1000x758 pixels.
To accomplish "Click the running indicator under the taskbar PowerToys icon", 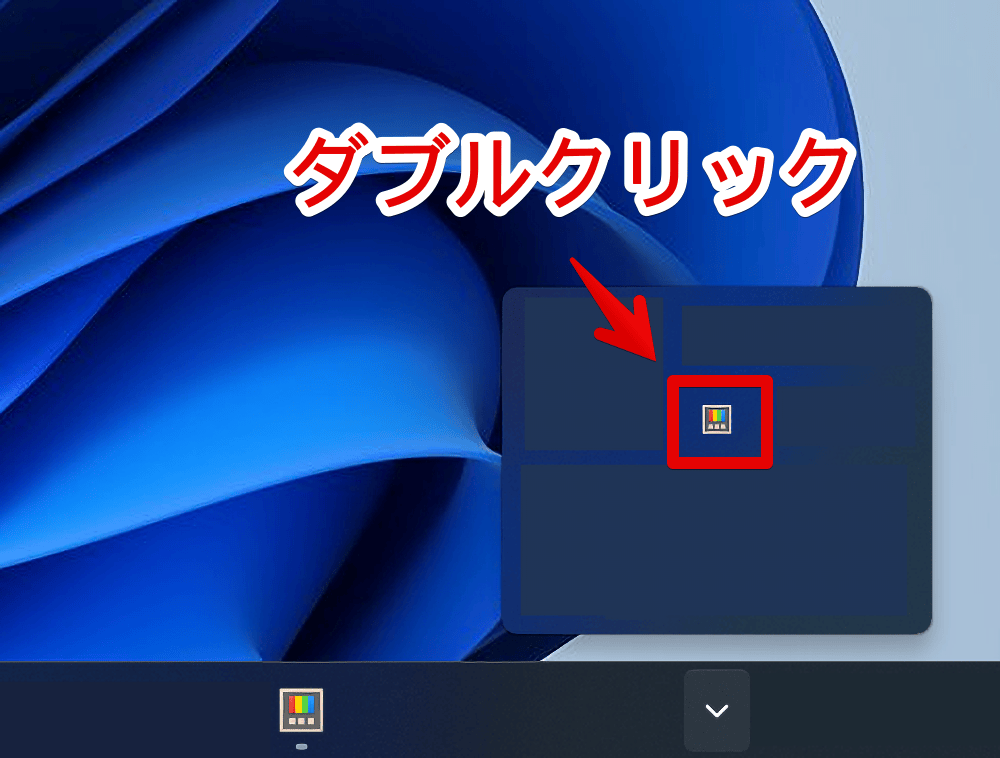I will [x=301, y=746].
